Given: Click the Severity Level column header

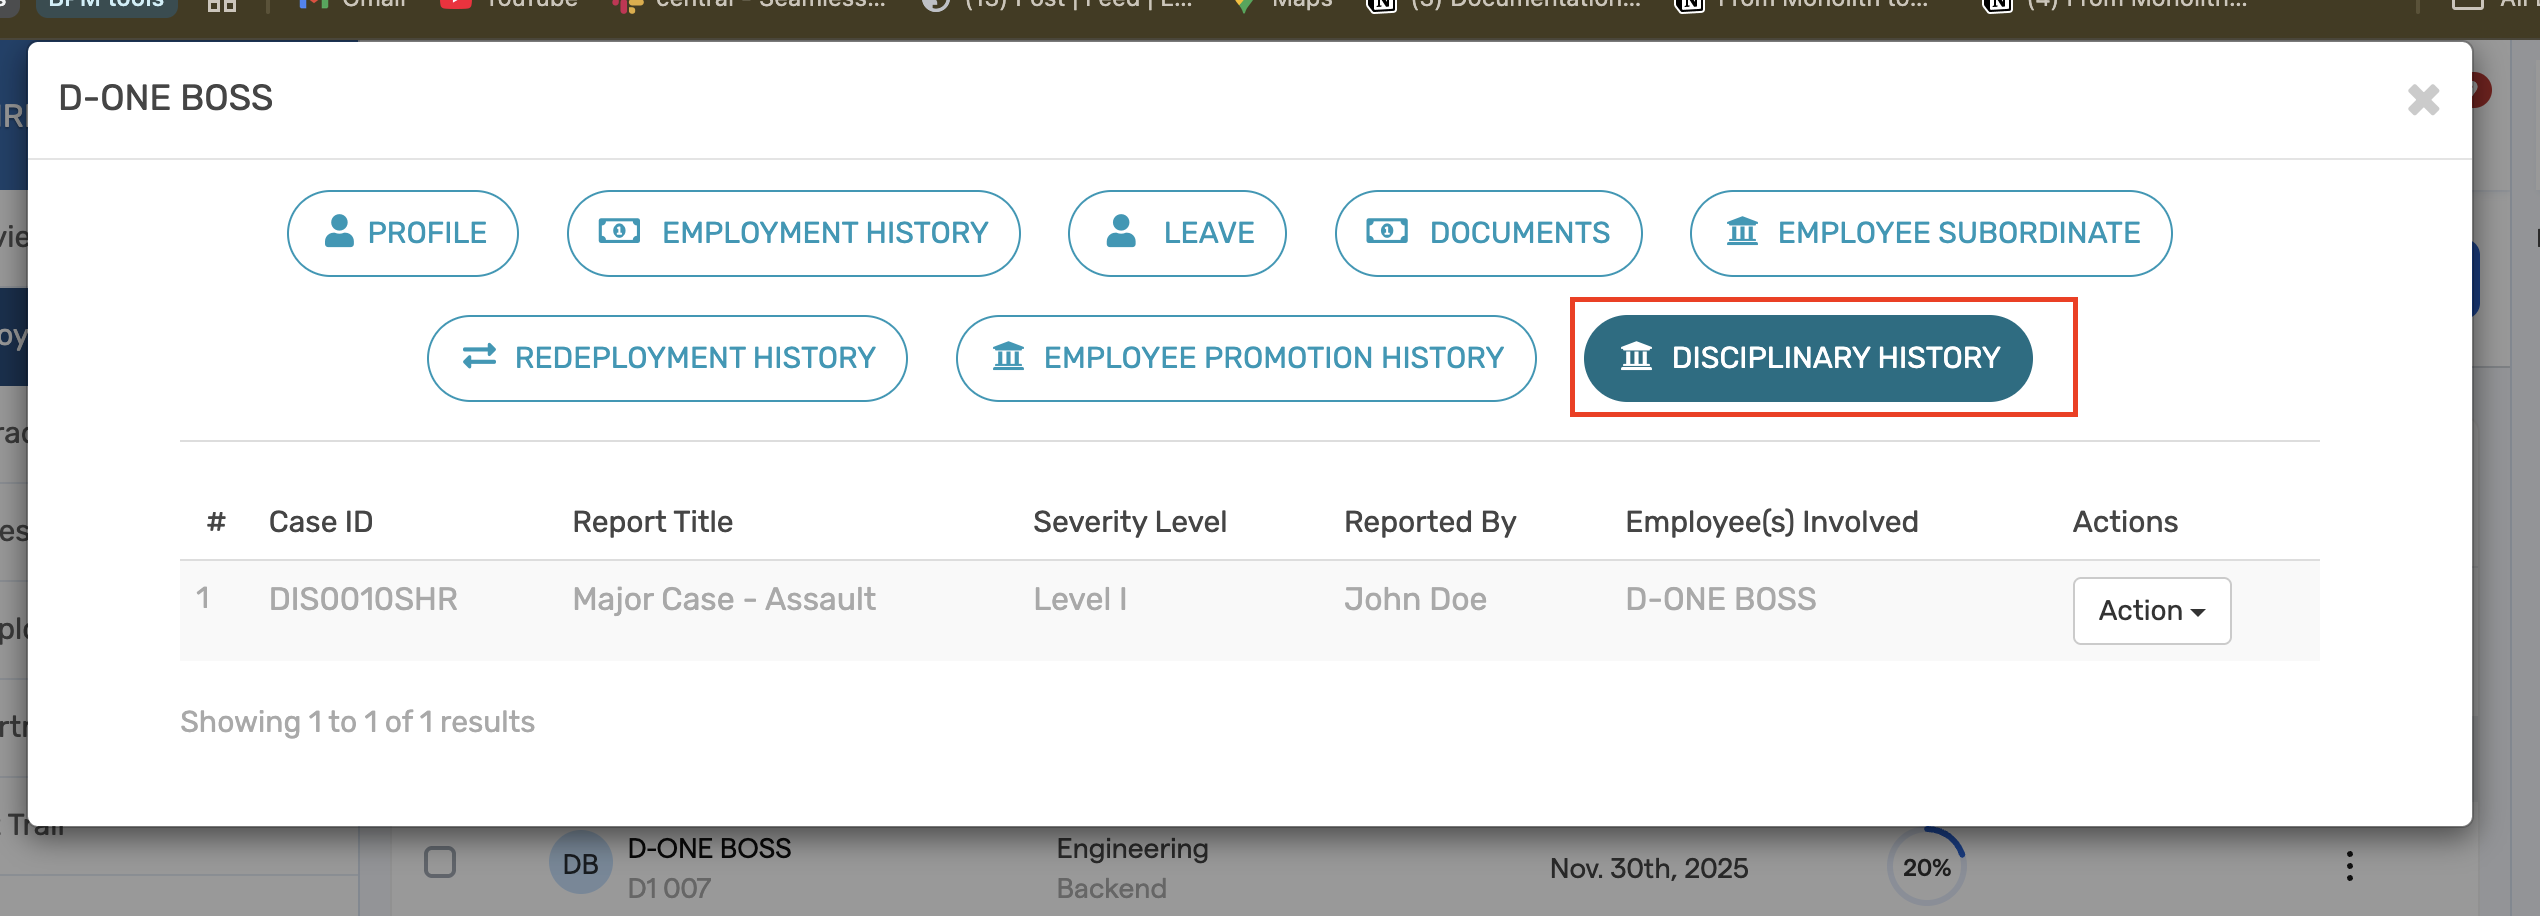Looking at the screenshot, I should coord(1129,522).
